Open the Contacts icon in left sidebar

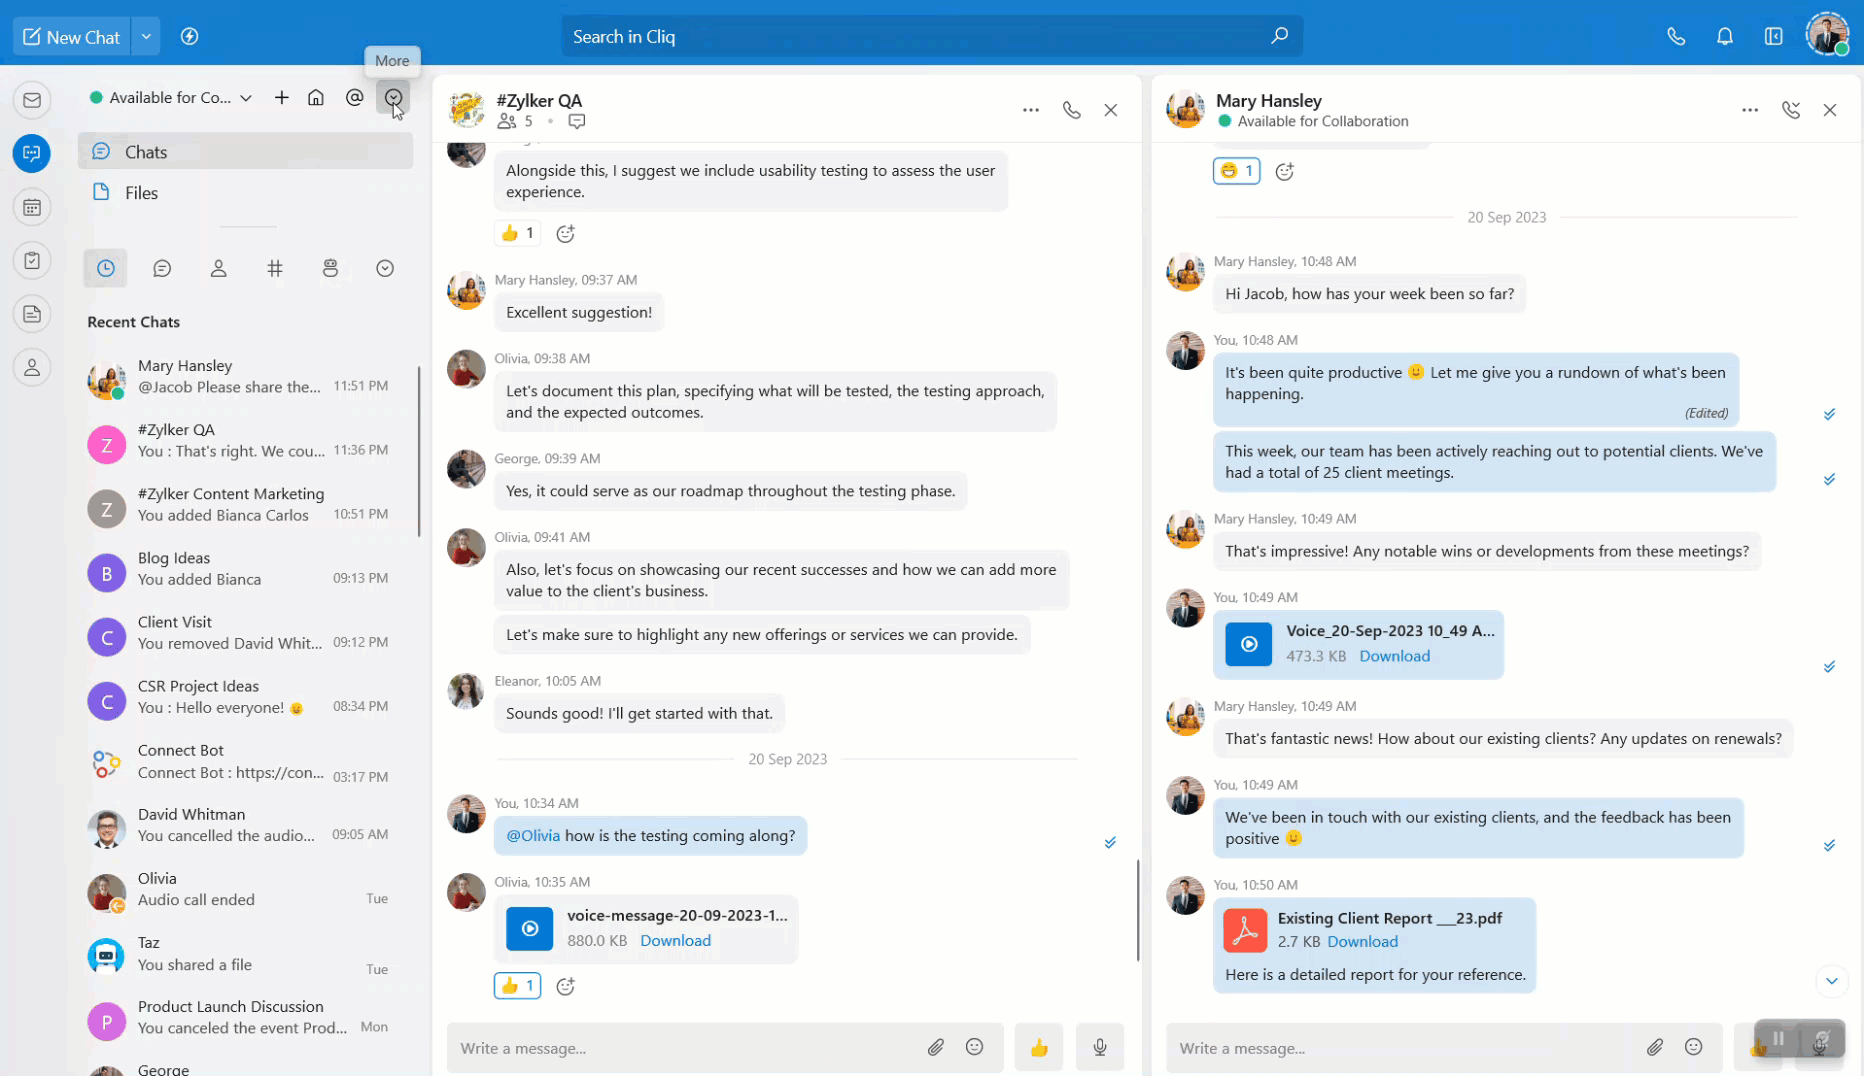click(32, 368)
